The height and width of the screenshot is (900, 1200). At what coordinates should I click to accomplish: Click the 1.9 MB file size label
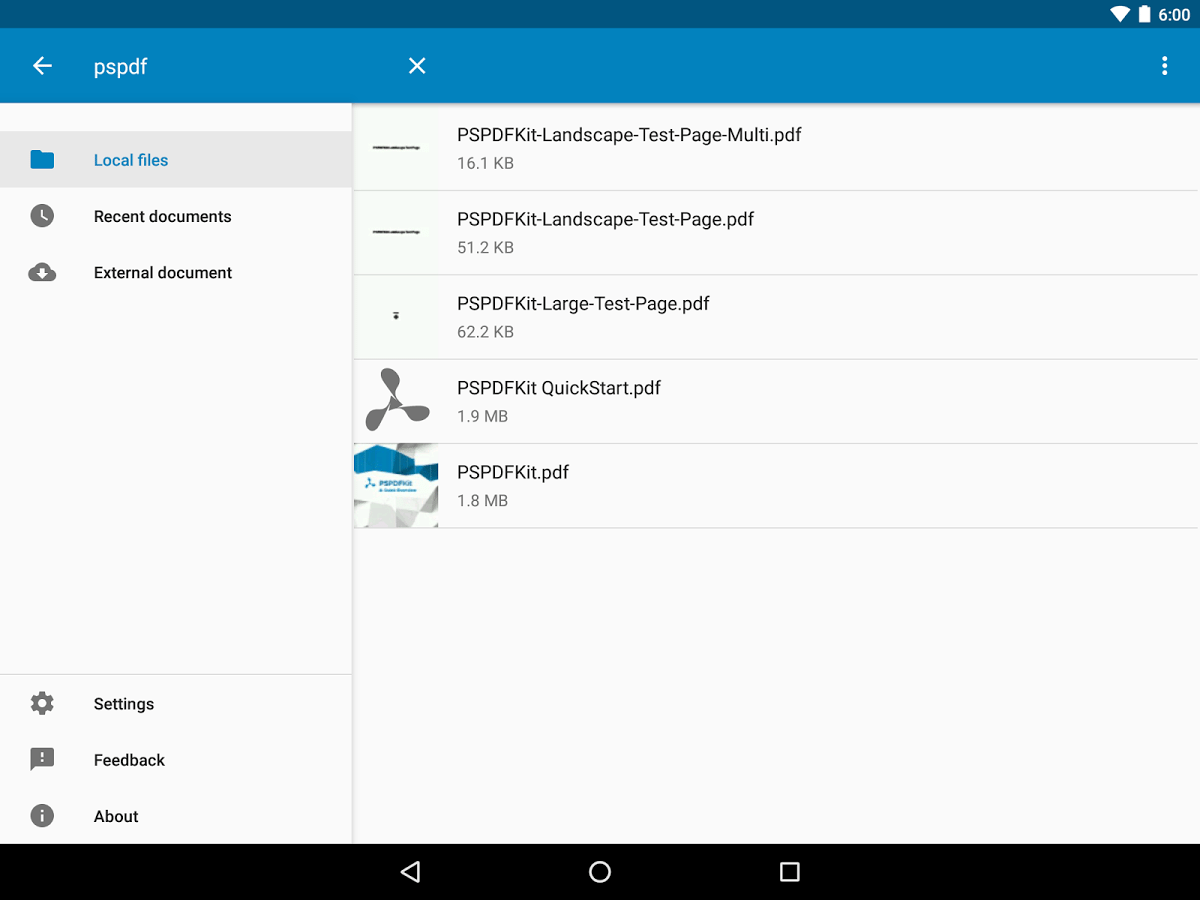482,416
